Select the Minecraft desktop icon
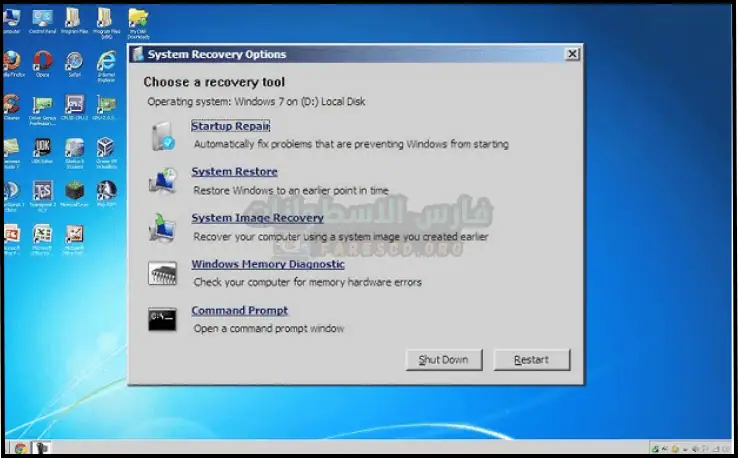 pos(74,190)
